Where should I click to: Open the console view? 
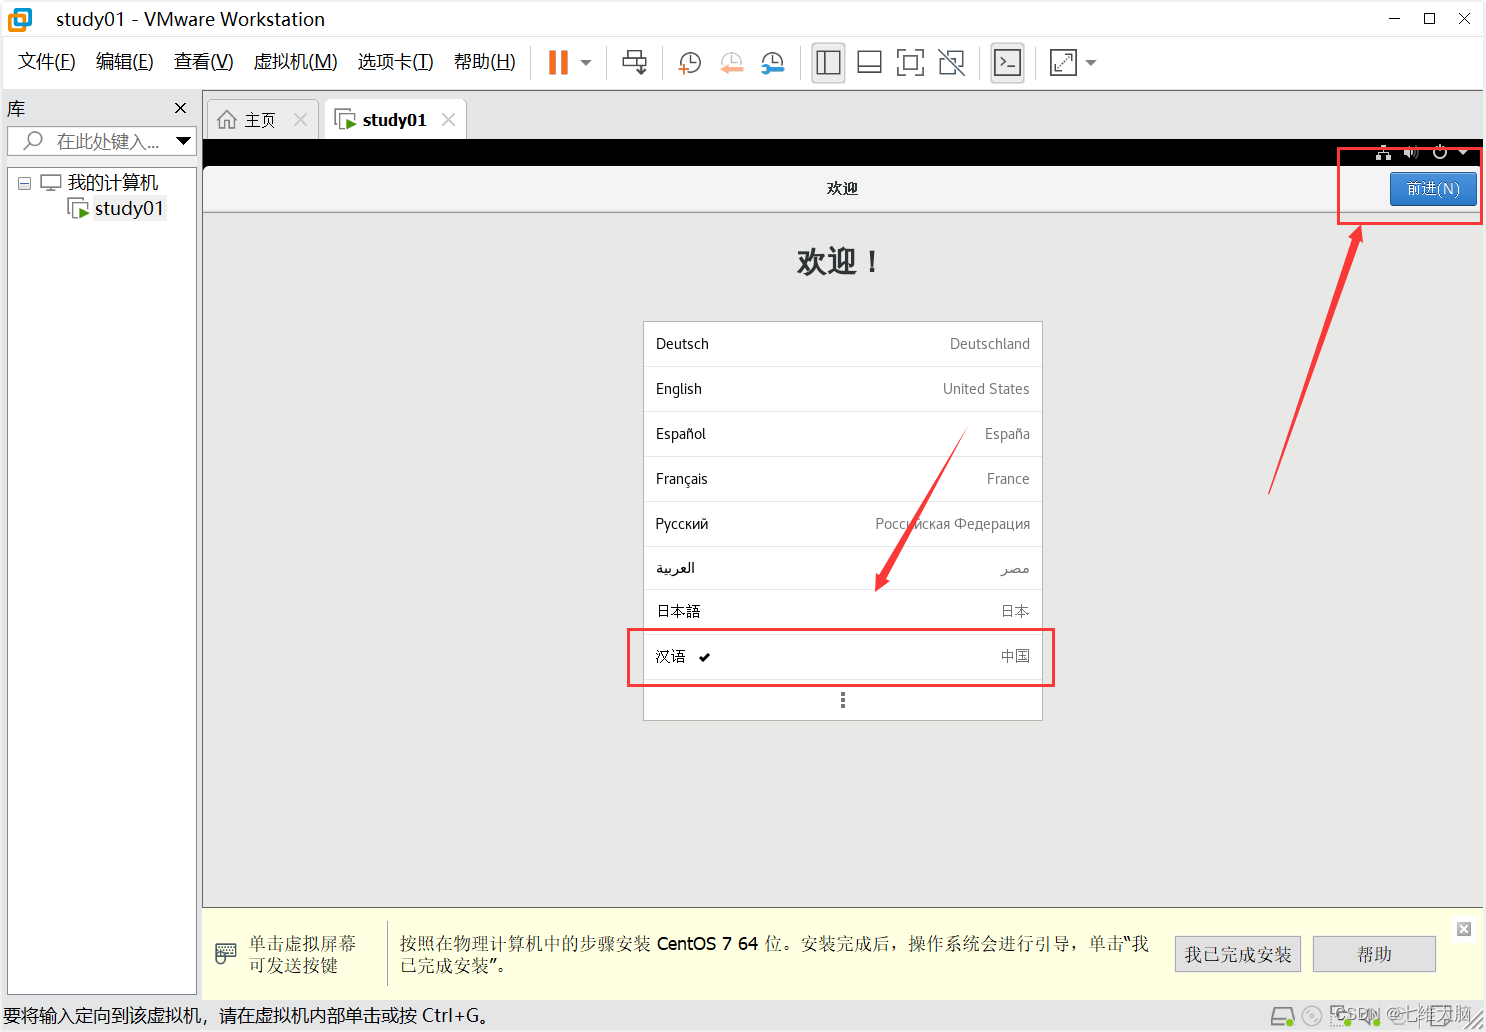click(1007, 62)
